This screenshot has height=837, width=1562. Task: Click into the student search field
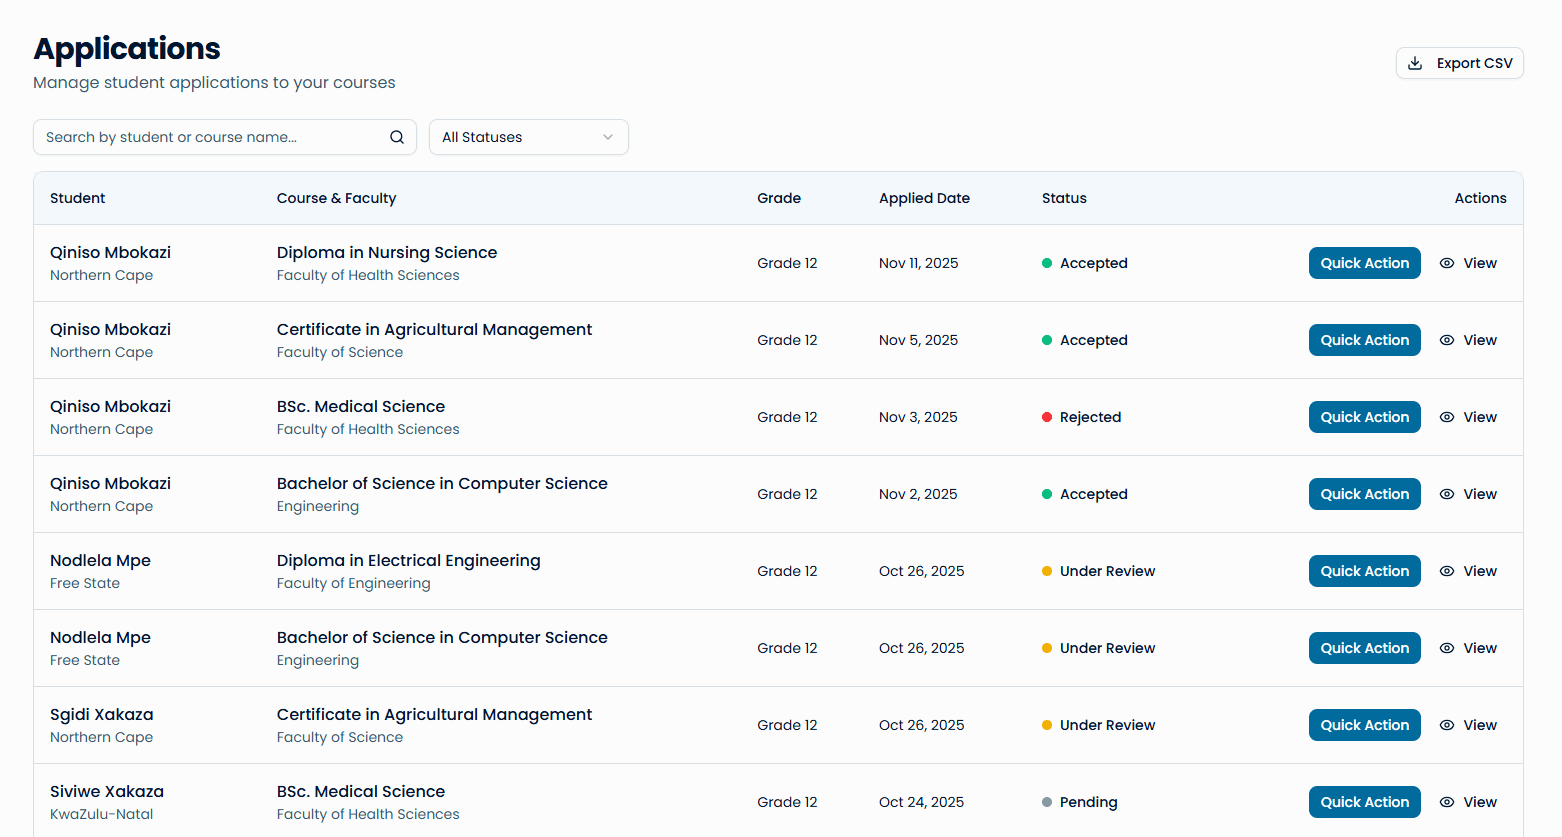(x=200, y=137)
